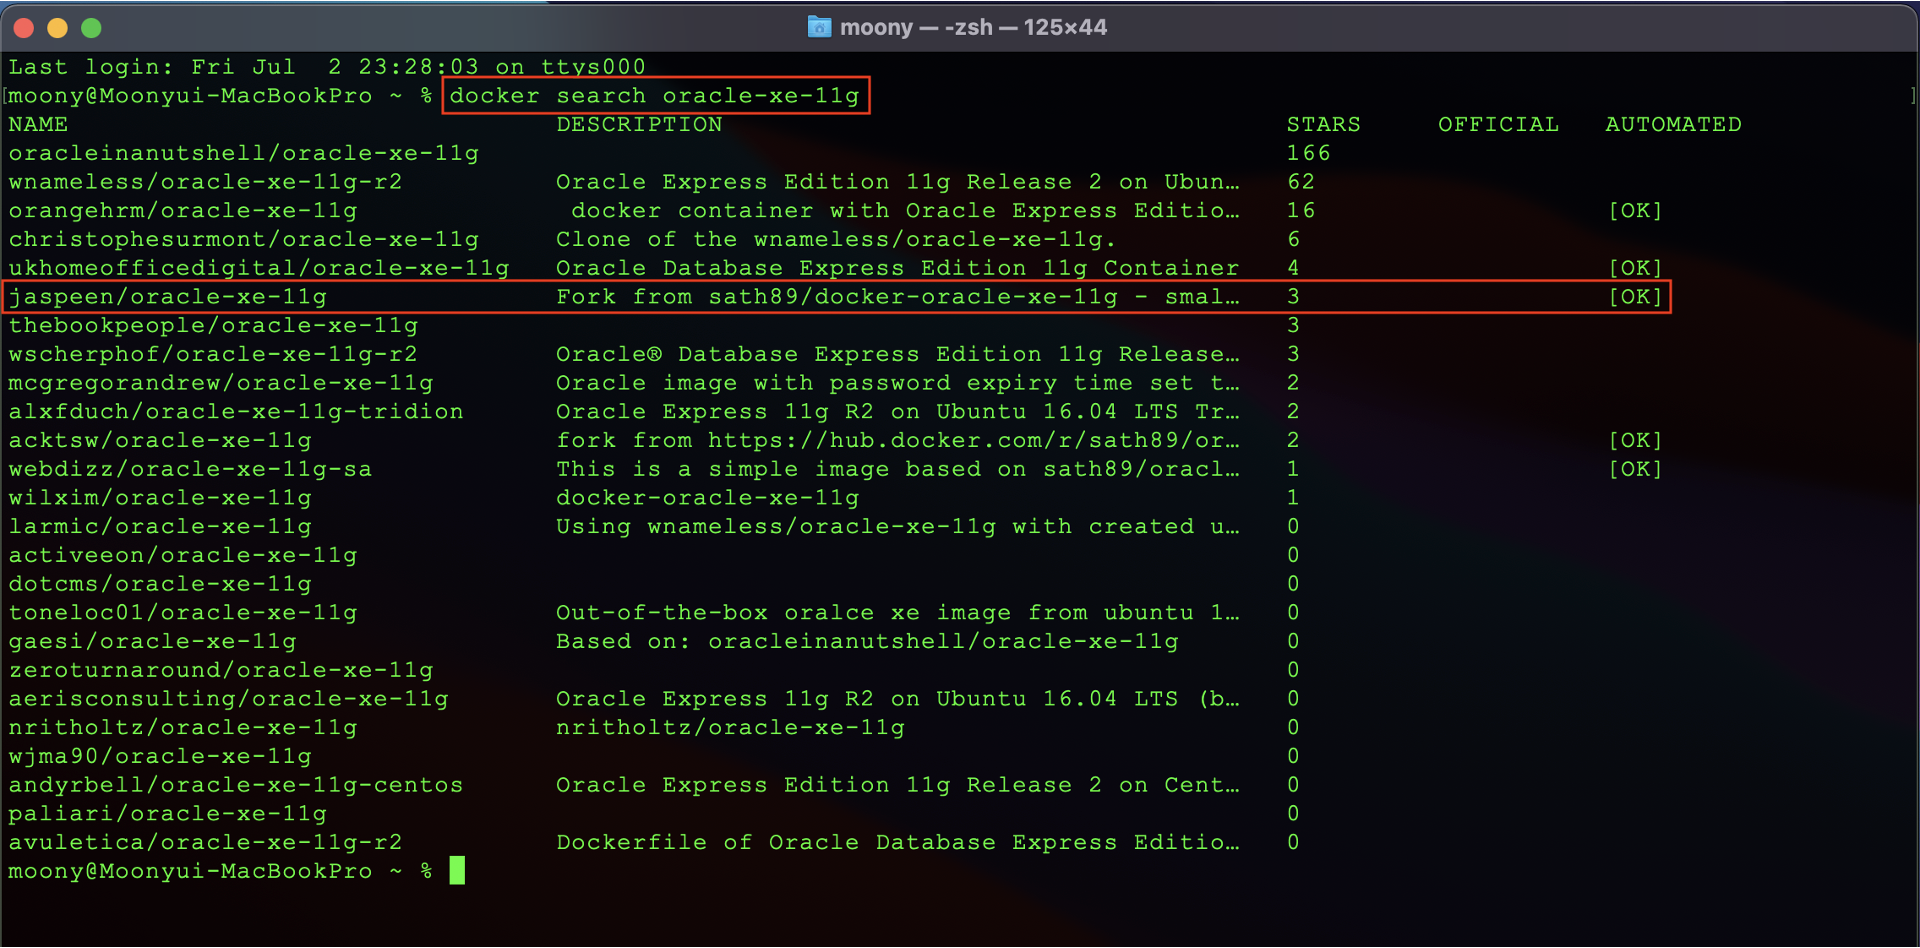Select 'jaspeen/oracle-xe-11g' image name

168,297
